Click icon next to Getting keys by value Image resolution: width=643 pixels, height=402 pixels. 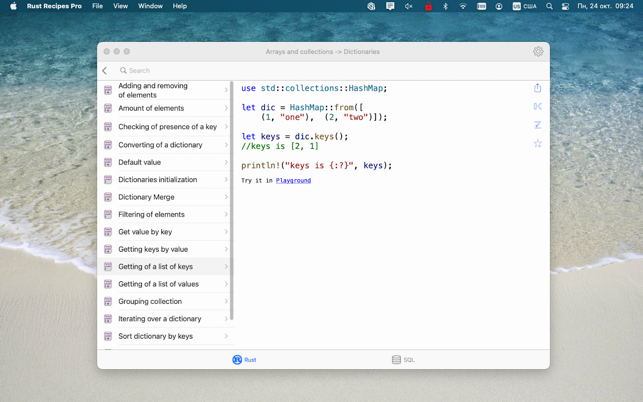108,249
